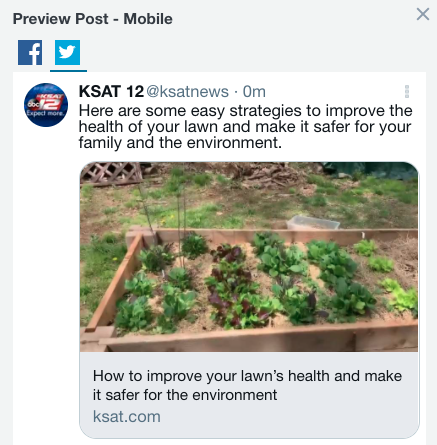Click the tweet text about lawn strategies

[245, 127]
